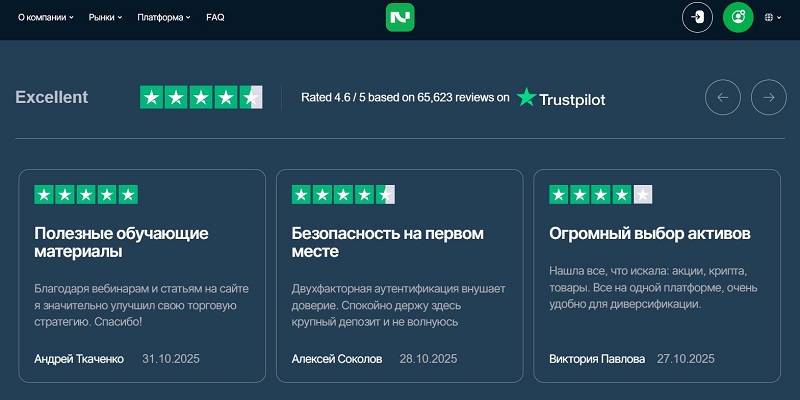Open review "Безопасность на первом месте"
800x400 pixels.
pyautogui.click(x=387, y=242)
